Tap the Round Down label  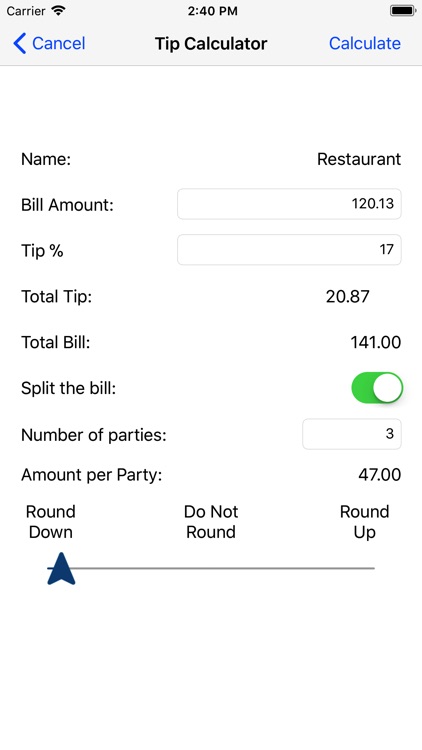coord(51,522)
